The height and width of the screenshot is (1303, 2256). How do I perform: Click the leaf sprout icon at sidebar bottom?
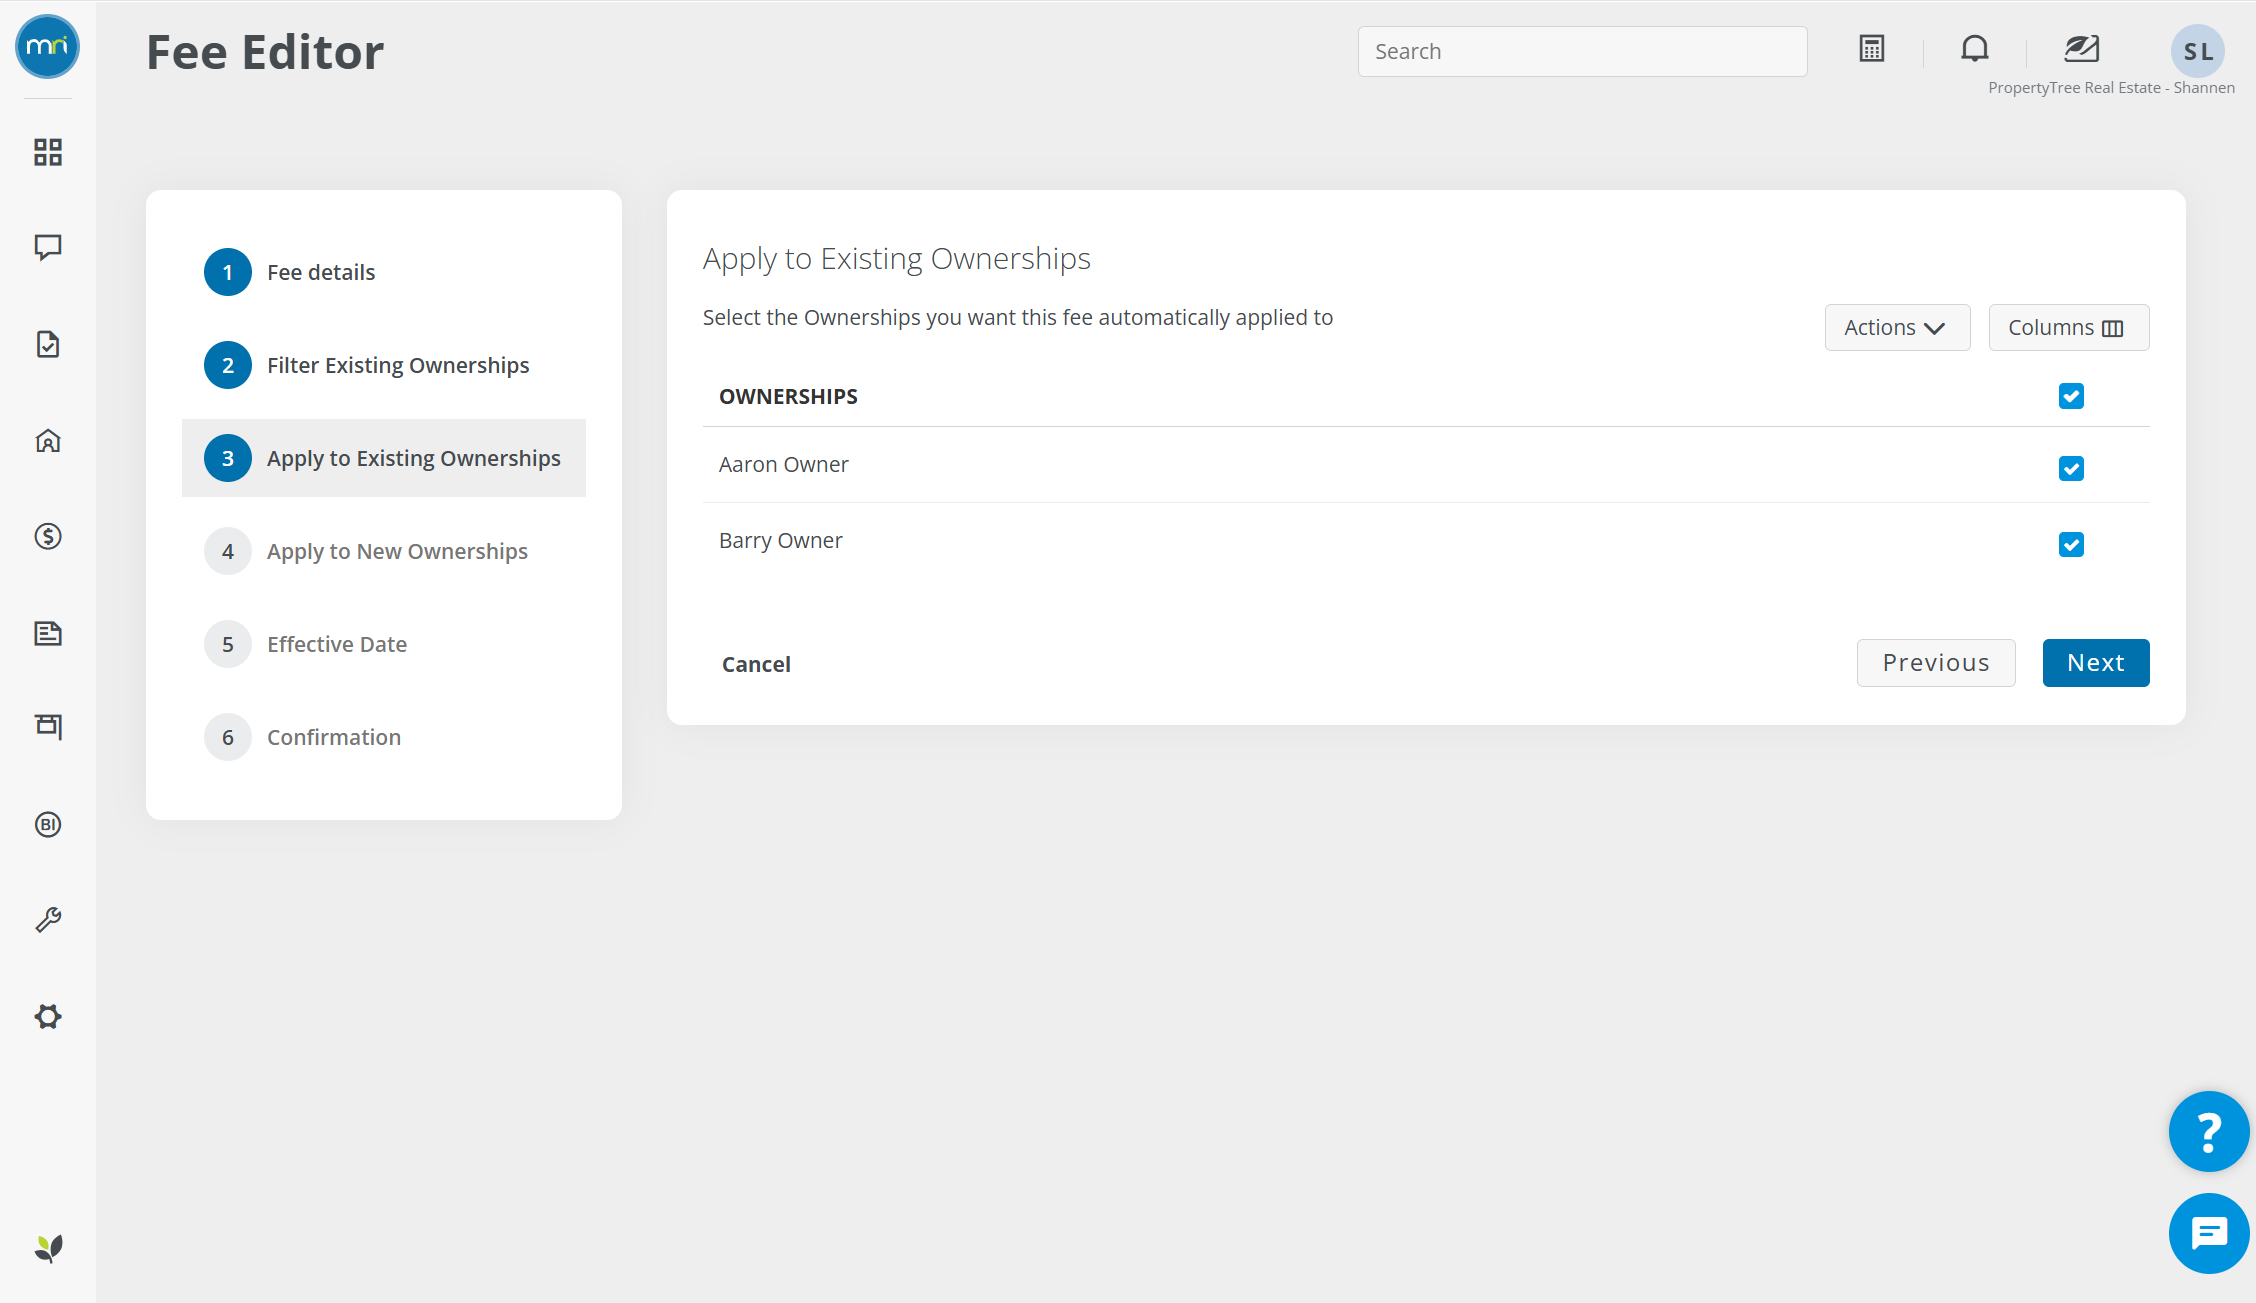48,1248
